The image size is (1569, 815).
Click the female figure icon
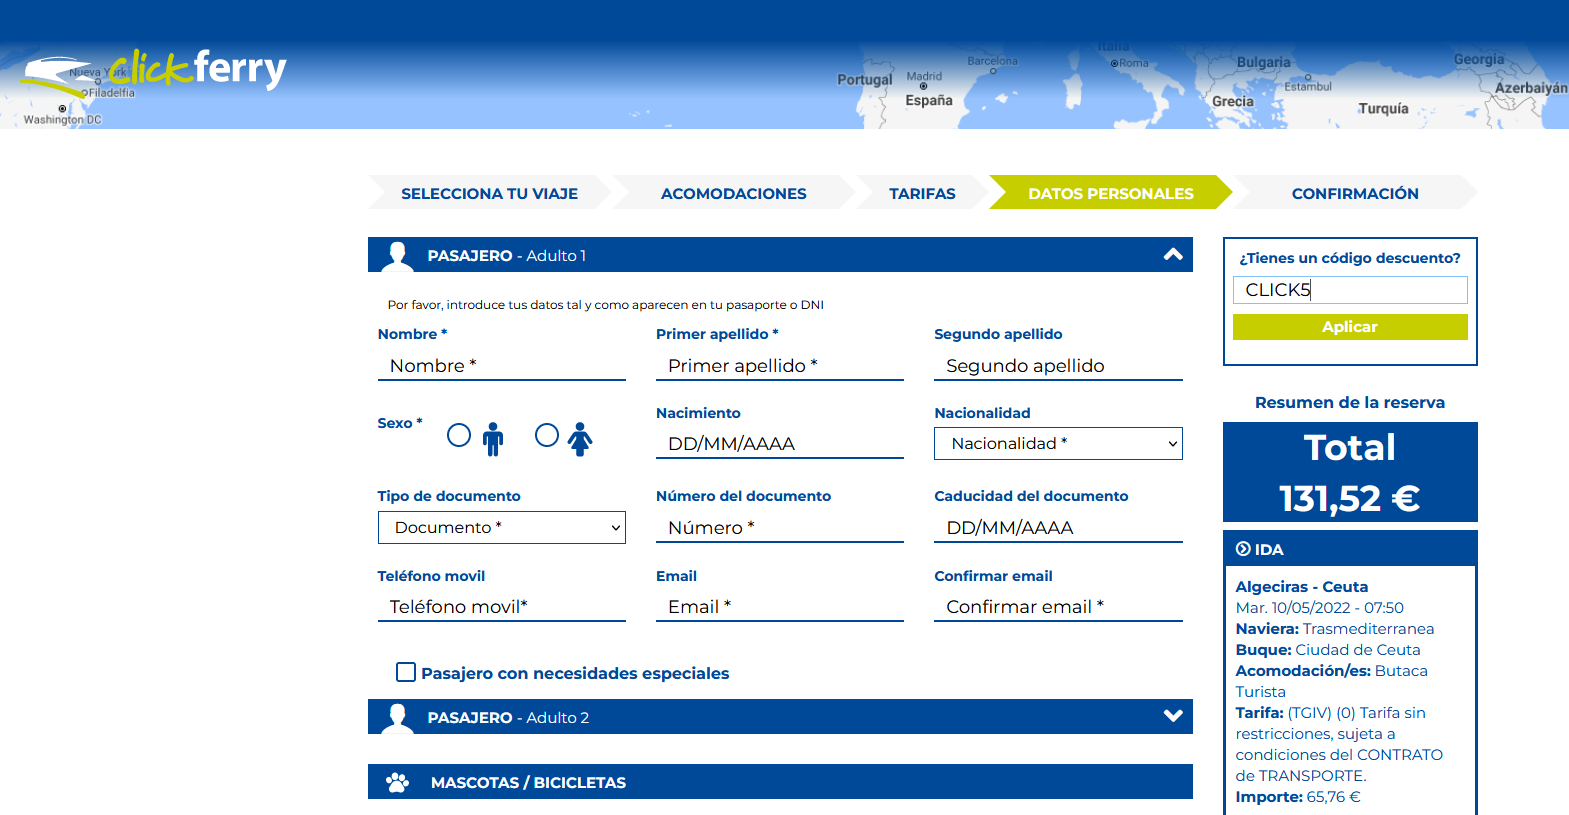580,439
